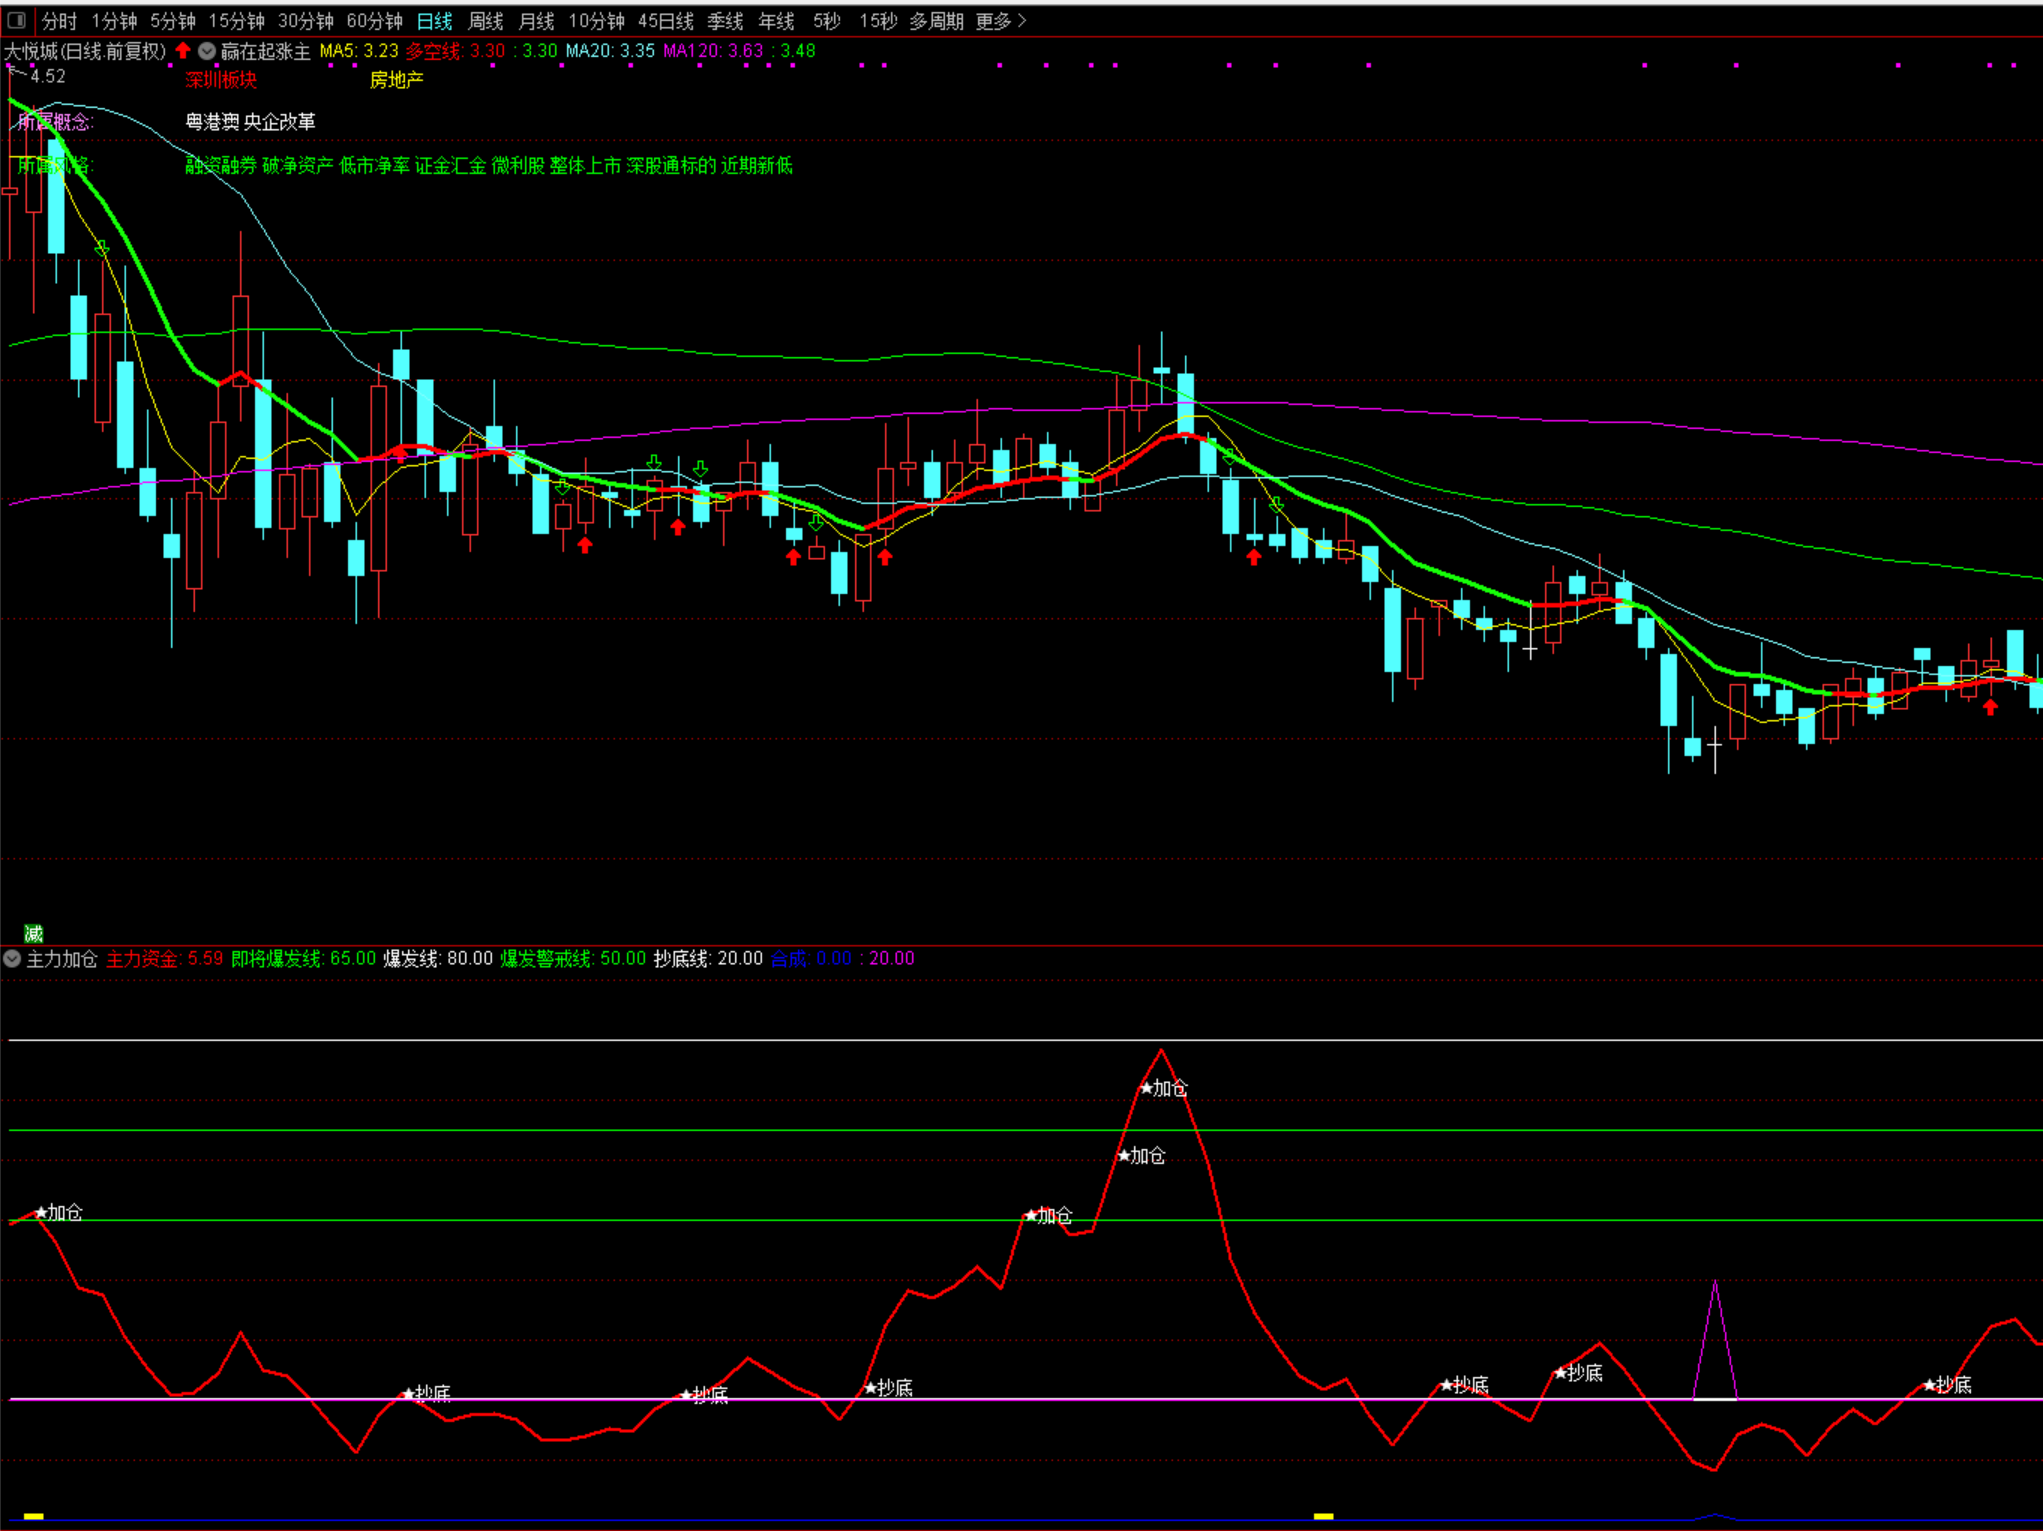Select the 30分钟 period tab
This screenshot has height=1531, width=2043.
[x=305, y=21]
